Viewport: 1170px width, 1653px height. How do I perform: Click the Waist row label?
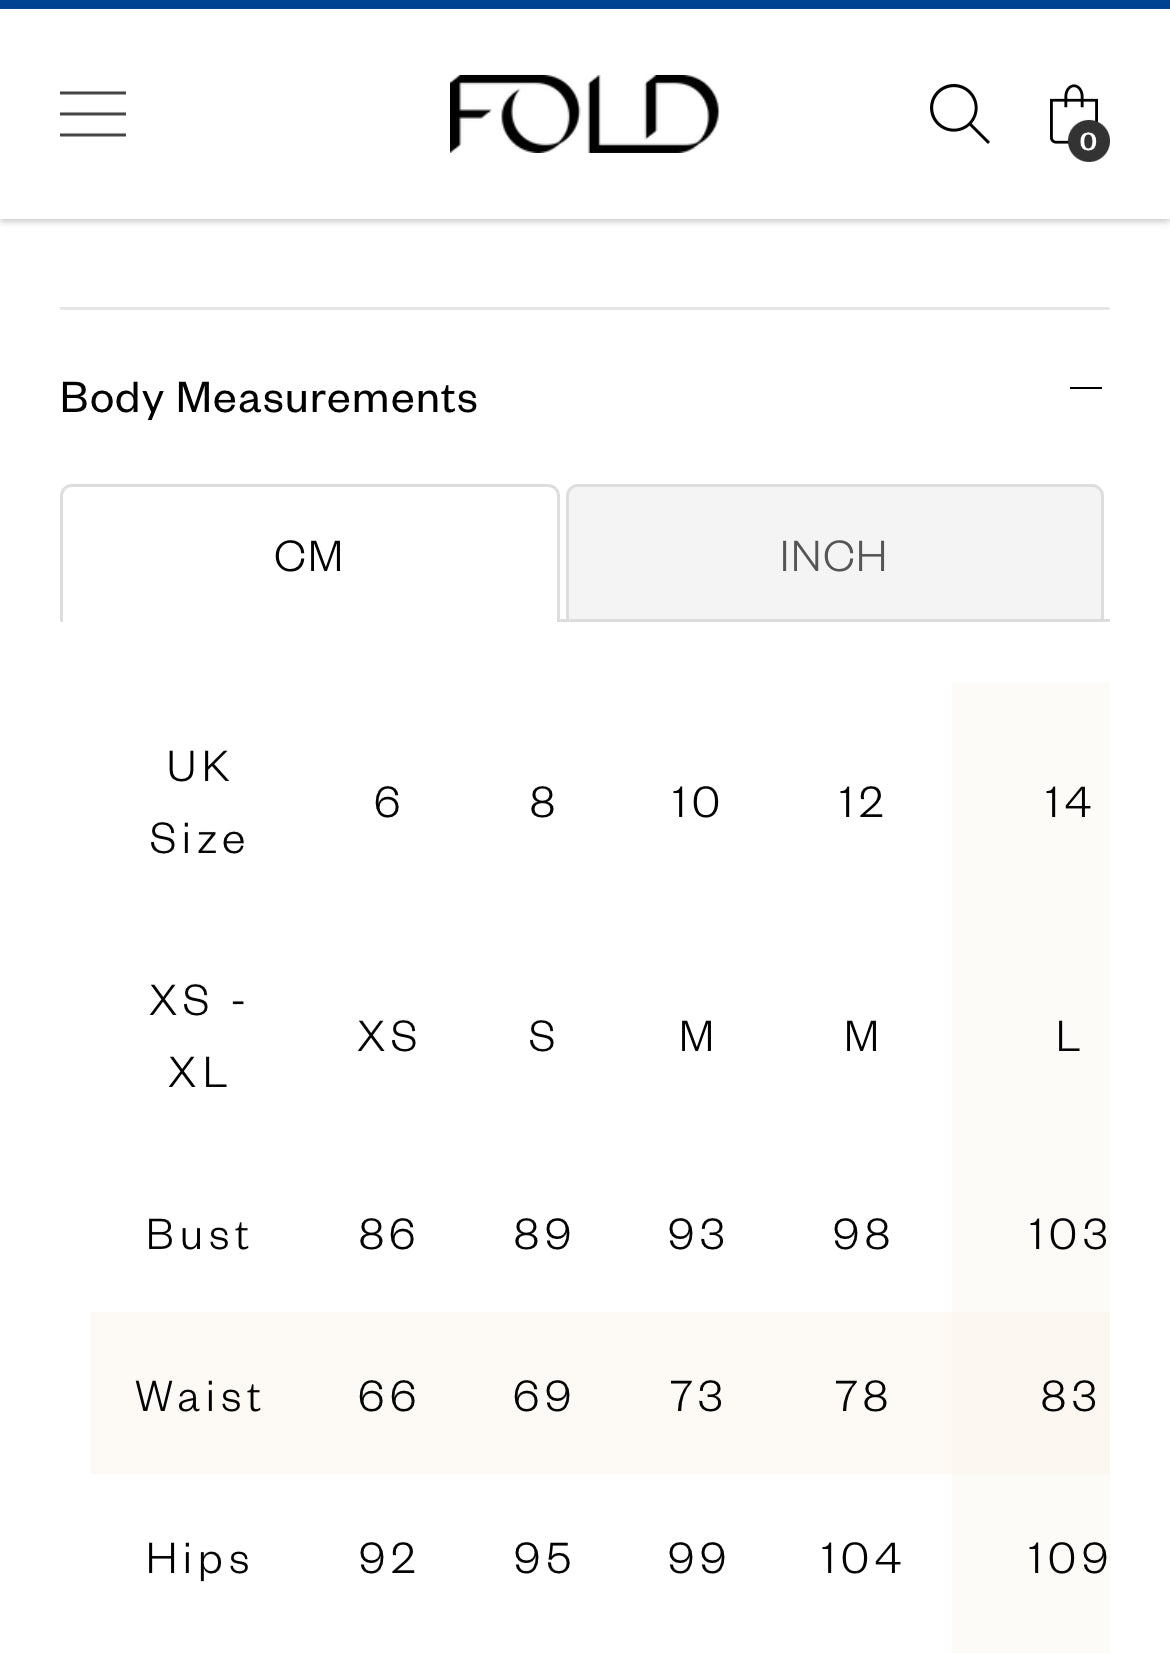pos(199,1396)
